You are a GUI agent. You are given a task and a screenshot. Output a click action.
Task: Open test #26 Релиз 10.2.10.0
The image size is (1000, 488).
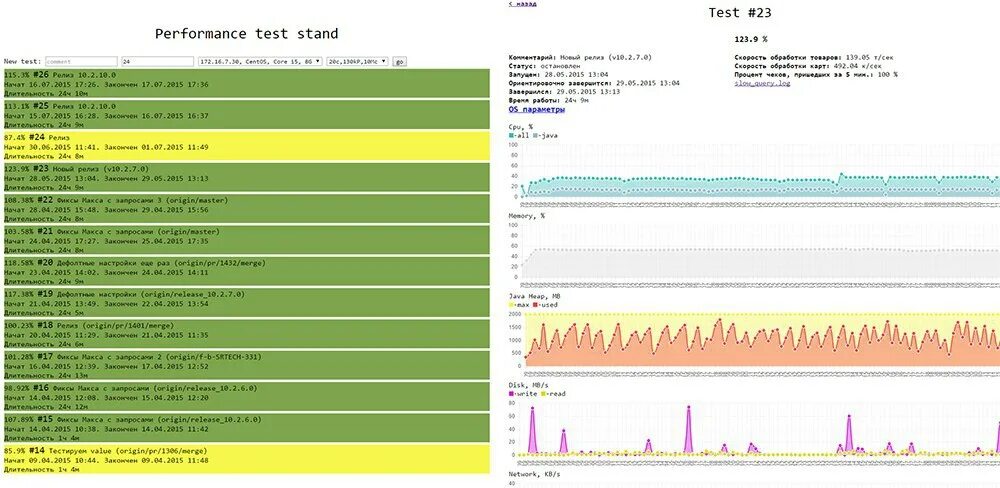click(246, 83)
